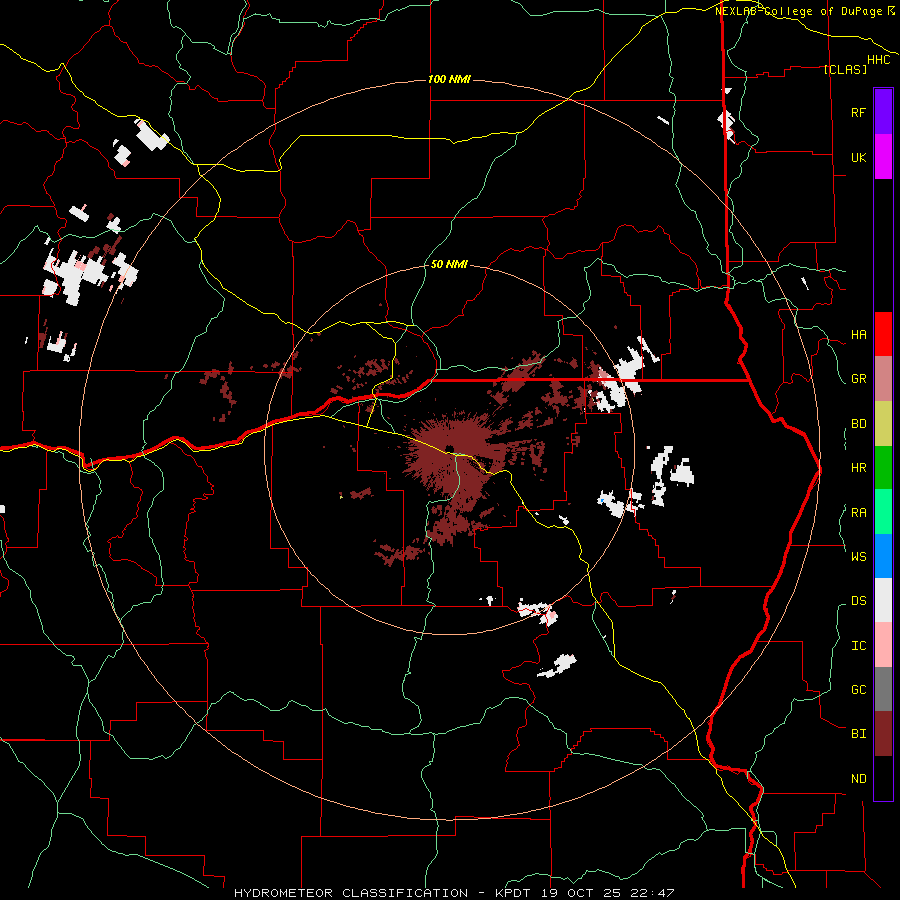Viewport: 900px width, 900px height.
Task: Click the 'GC' legend label
Action: [x=858, y=690]
